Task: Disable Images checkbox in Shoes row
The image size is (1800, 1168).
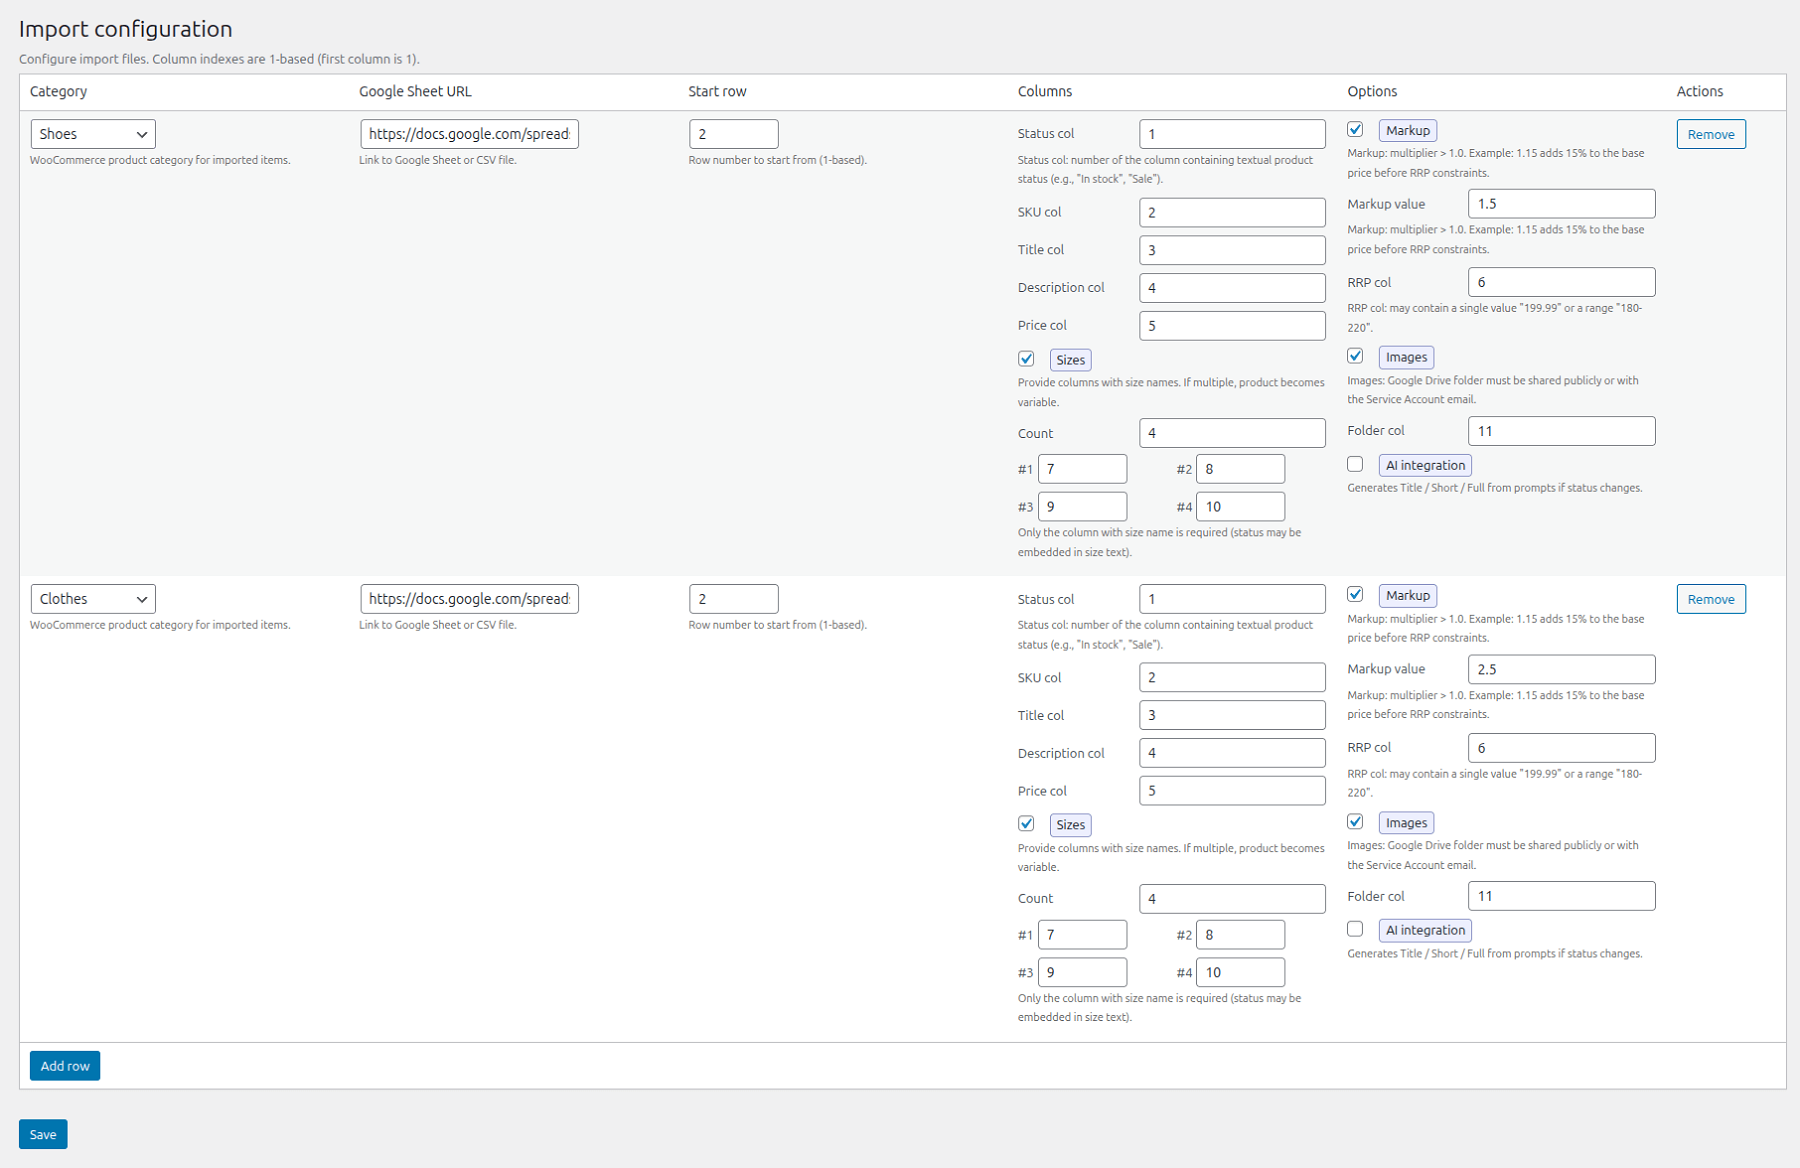Action: tap(1355, 356)
